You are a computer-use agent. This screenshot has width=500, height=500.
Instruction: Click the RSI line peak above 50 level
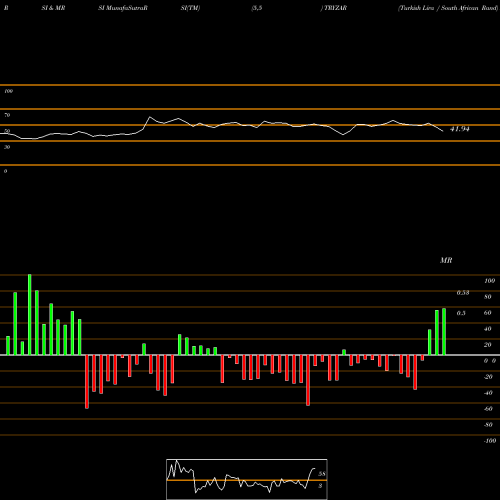tap(150, 117)
